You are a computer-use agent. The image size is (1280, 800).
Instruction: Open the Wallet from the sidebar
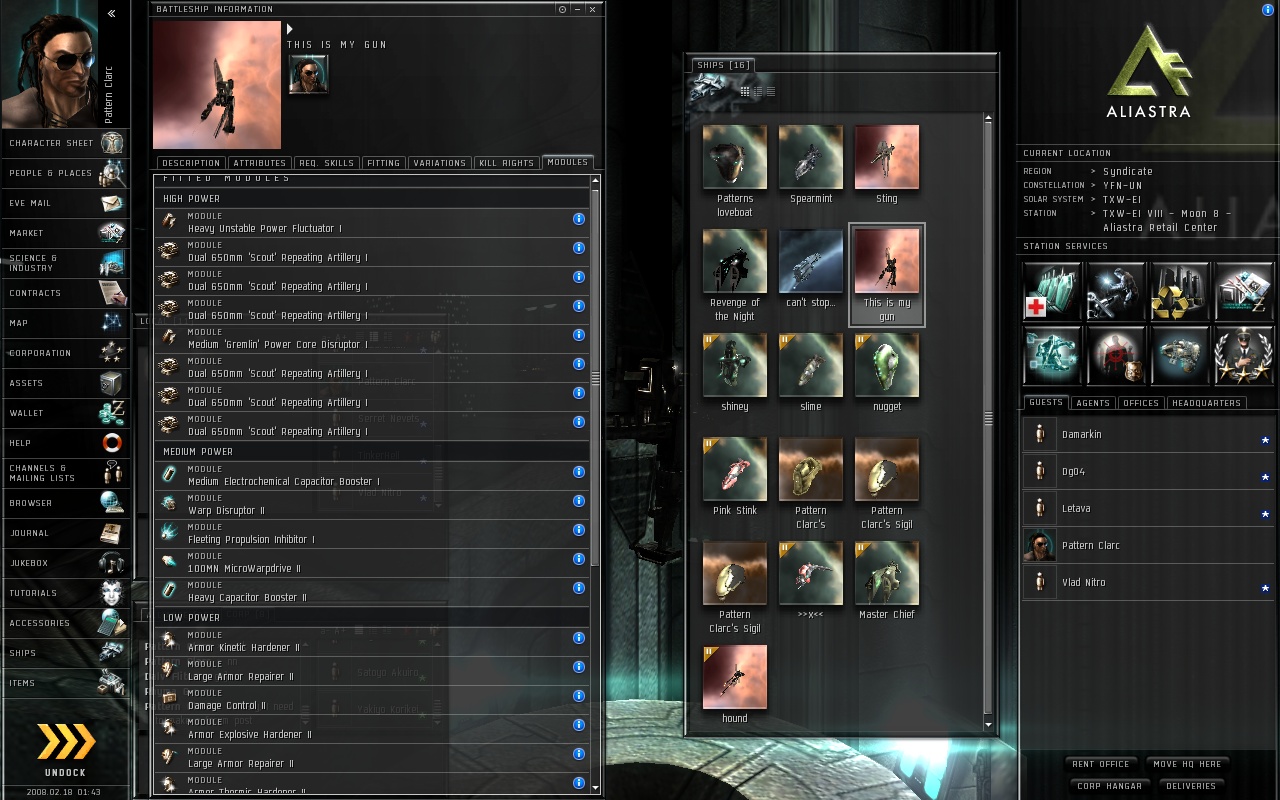pos(65,413)
